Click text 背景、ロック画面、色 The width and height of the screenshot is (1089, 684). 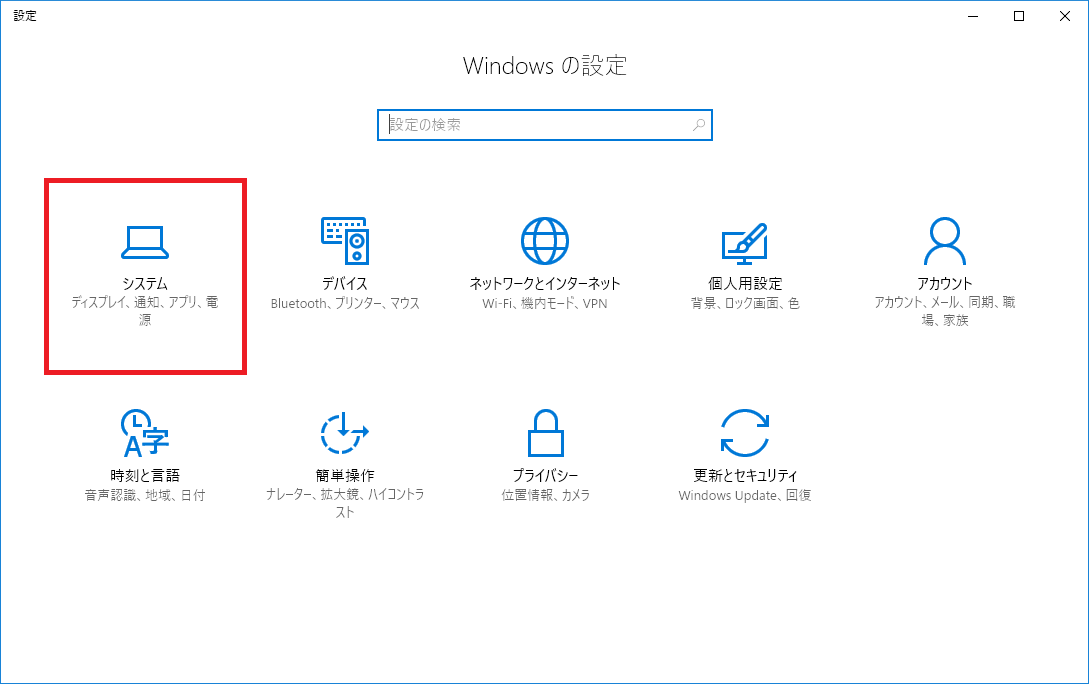(745, 303)
